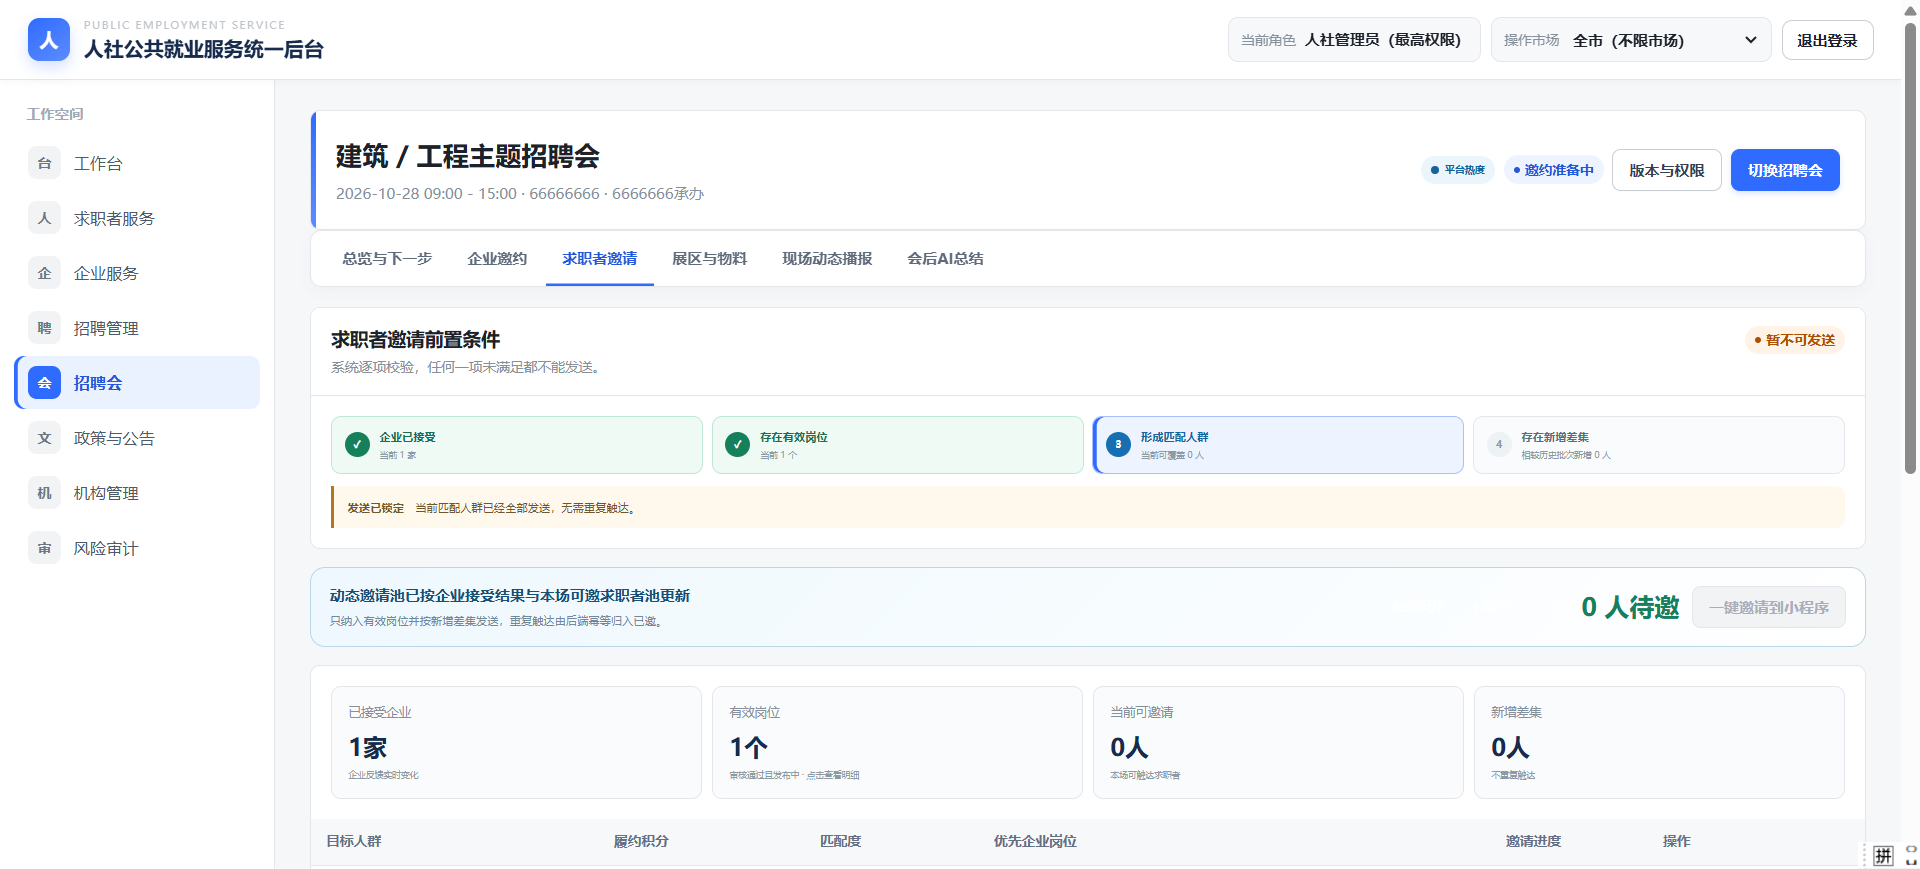Viewport: 1920px width, 869px height.
Task: Open the 企业邀约 tab
Action: [497, 259]
